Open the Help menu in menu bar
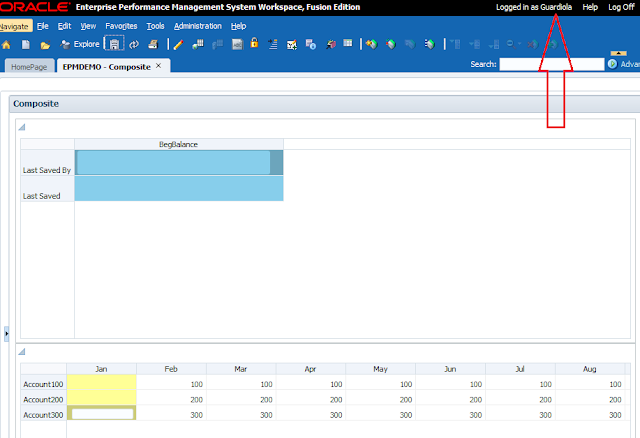 [x=238, y=26]
